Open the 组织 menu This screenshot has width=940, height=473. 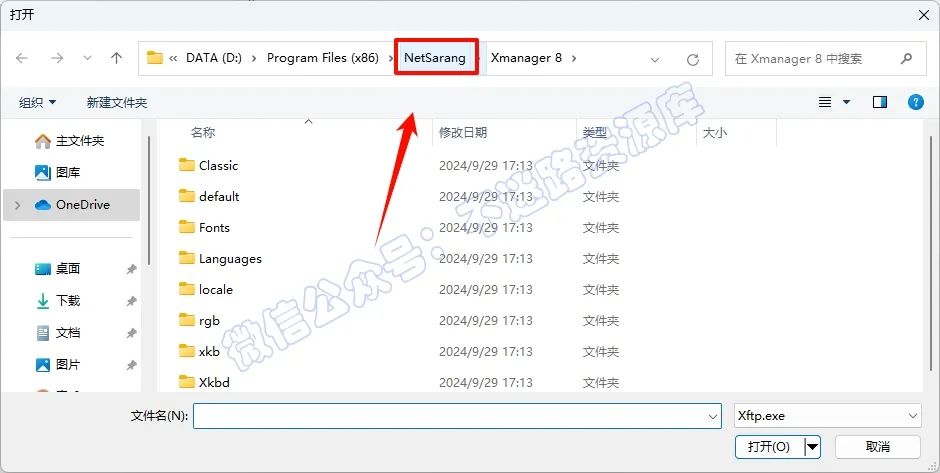37,103
